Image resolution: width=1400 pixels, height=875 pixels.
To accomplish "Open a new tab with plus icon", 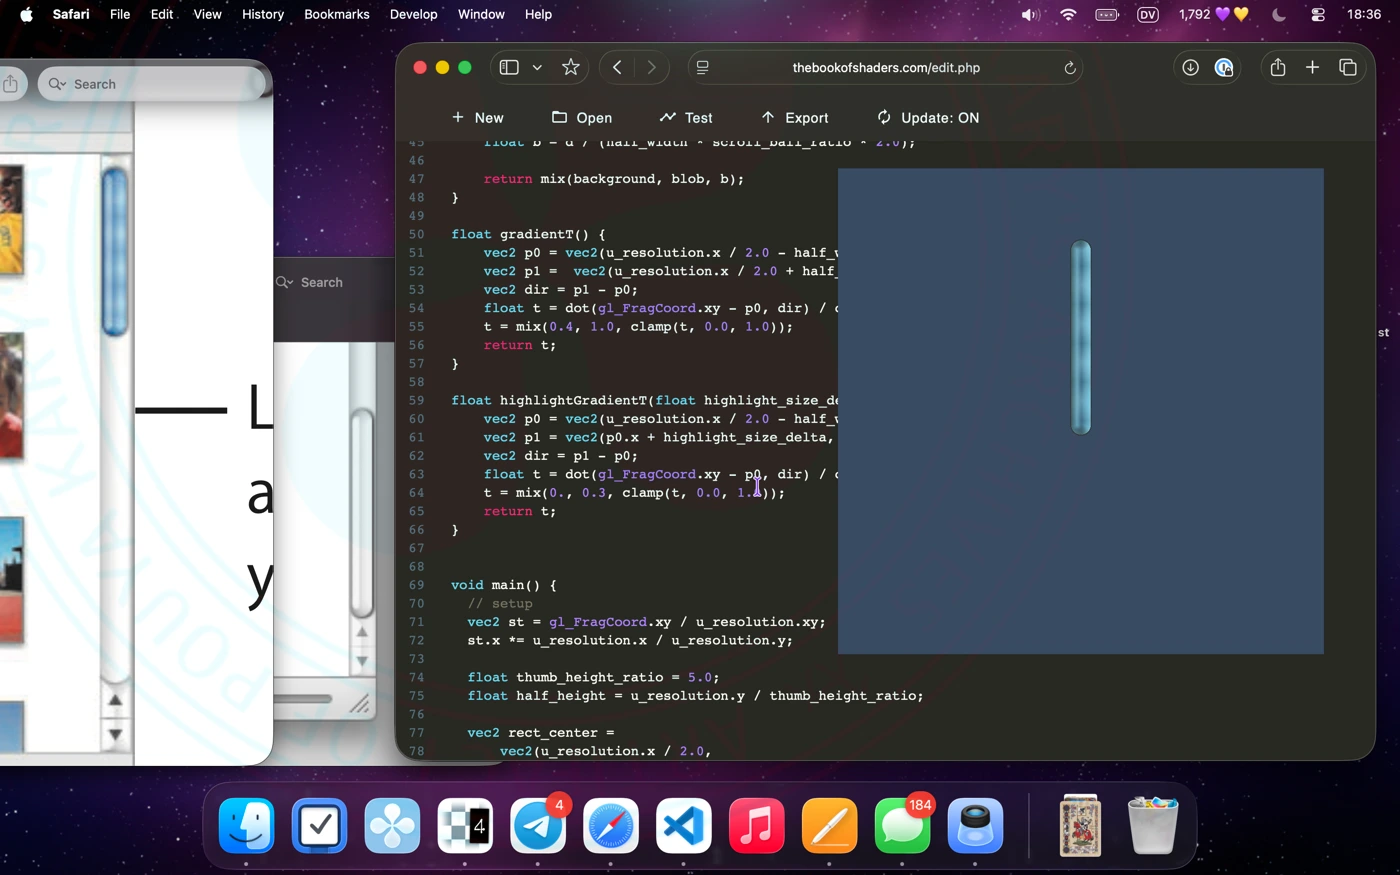I will (1312, 67).
